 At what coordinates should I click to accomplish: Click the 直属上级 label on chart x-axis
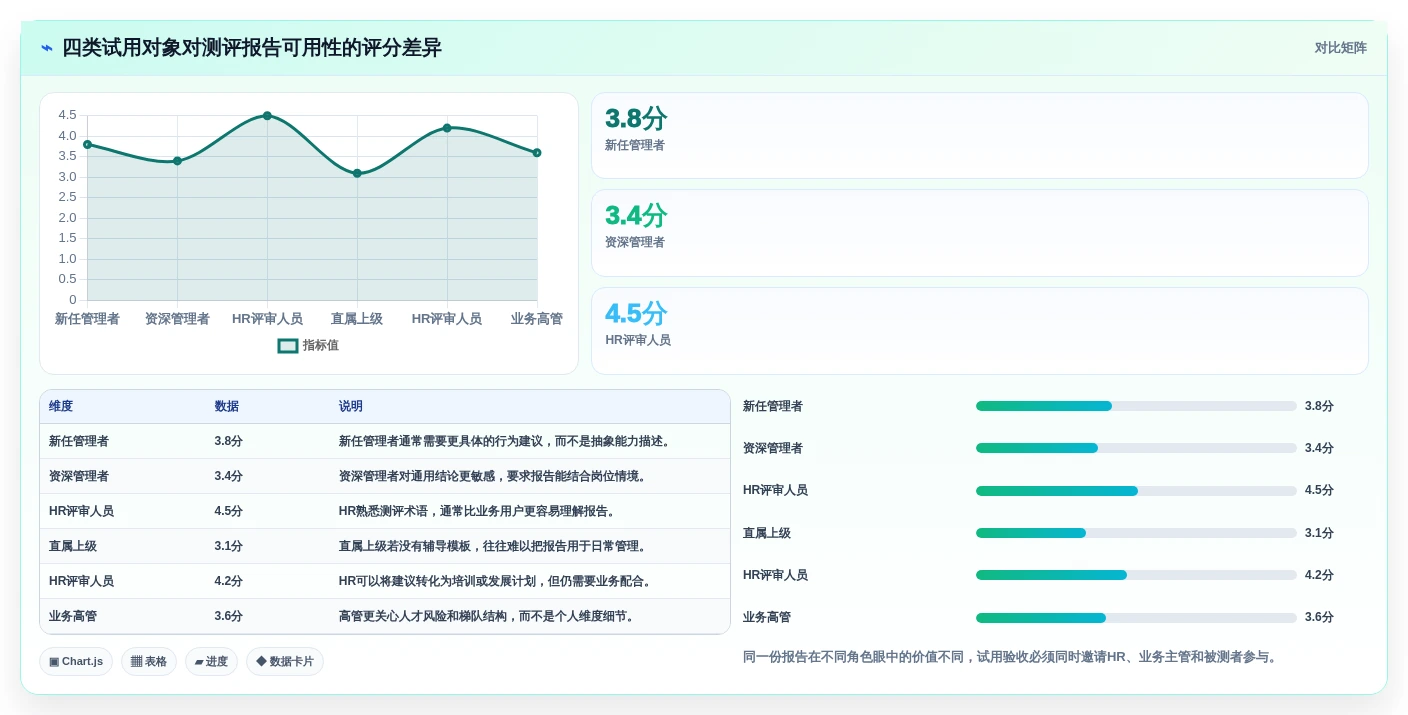(x=357, y=319)
